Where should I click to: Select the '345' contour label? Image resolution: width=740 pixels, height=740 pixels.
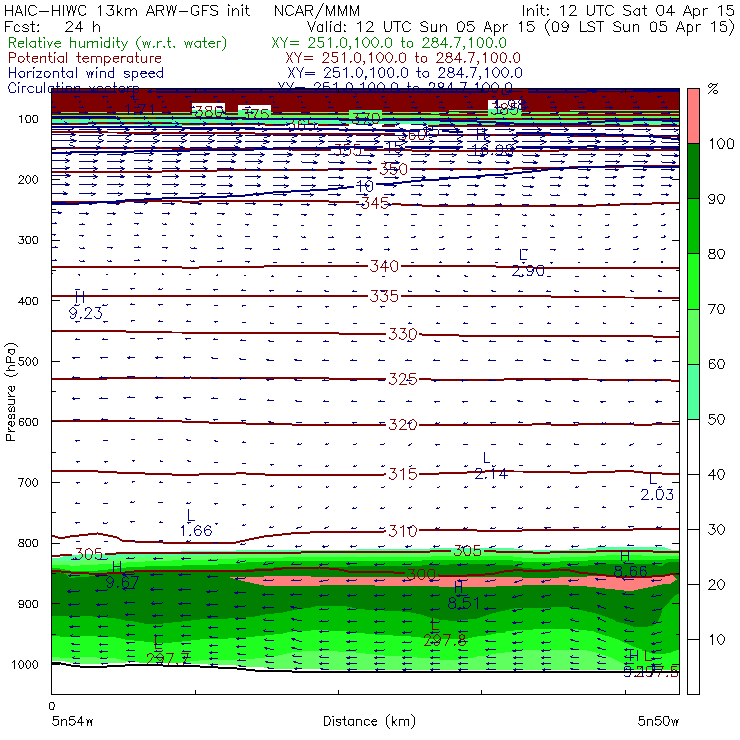click(375, 203)
